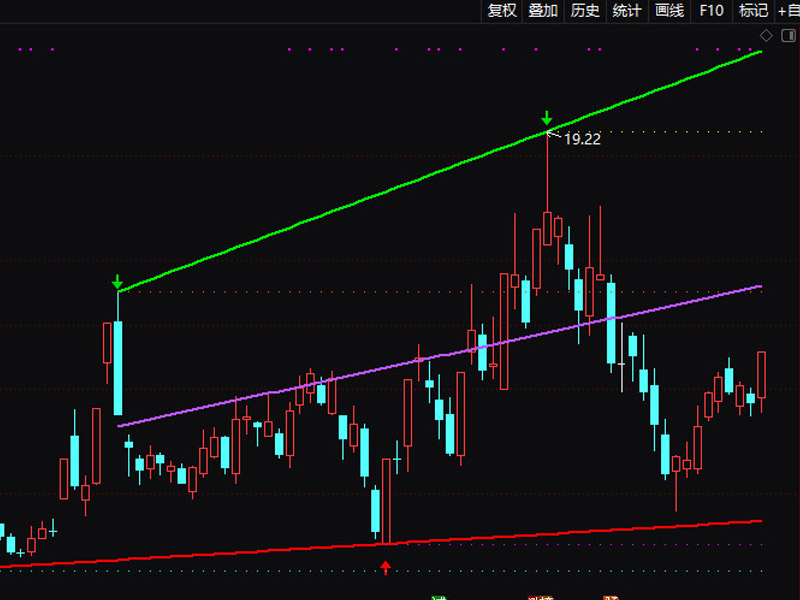This screenshot has height=600, width=800.
Task: Select the 统计 statistics item
Action: click(x=627, y=11)
